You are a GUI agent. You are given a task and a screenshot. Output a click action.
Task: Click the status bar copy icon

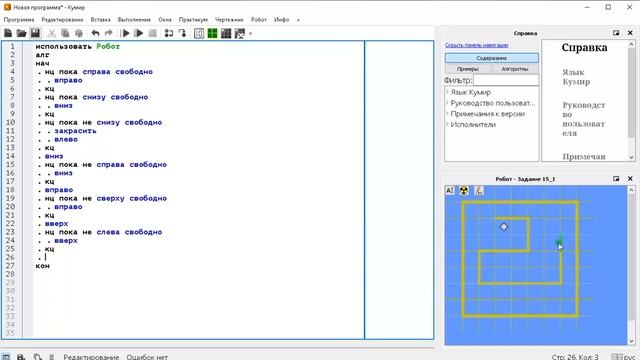point(38,357)
